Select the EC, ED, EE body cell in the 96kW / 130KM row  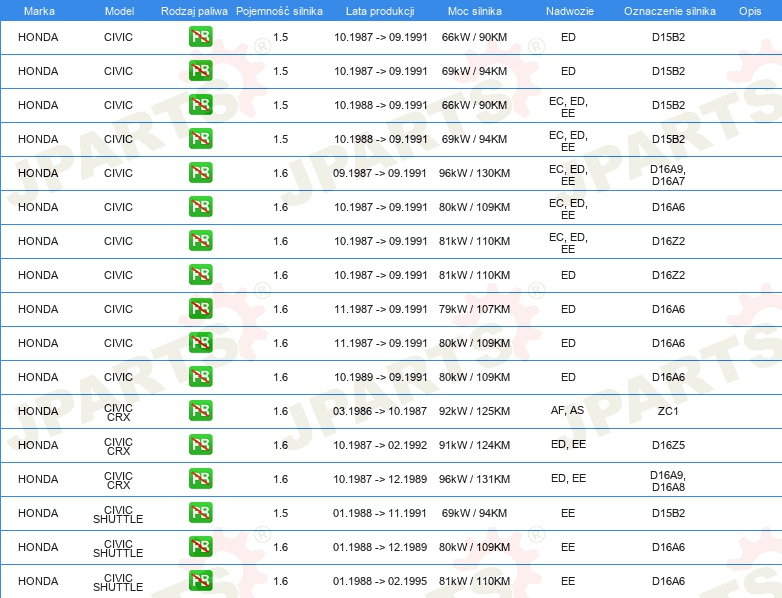568,175
